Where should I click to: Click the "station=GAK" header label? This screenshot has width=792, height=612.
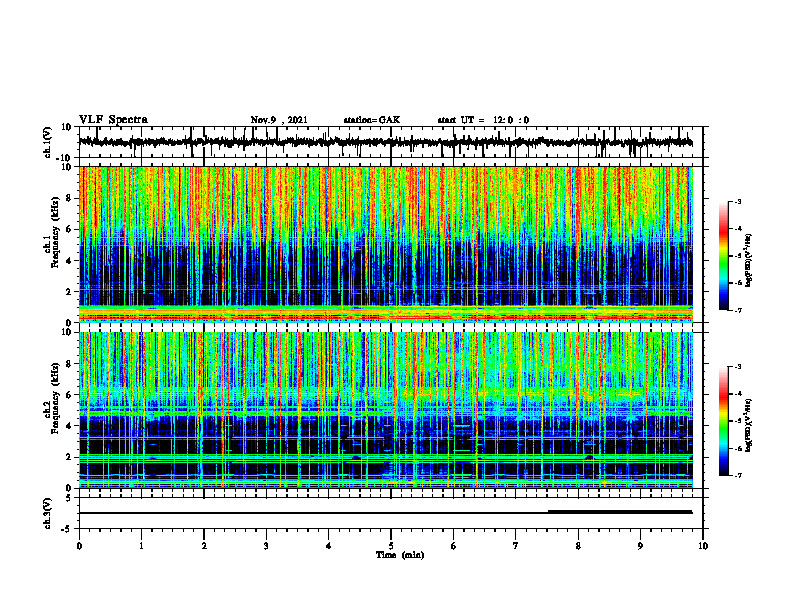pyautogui.click(x=372, y=120)
